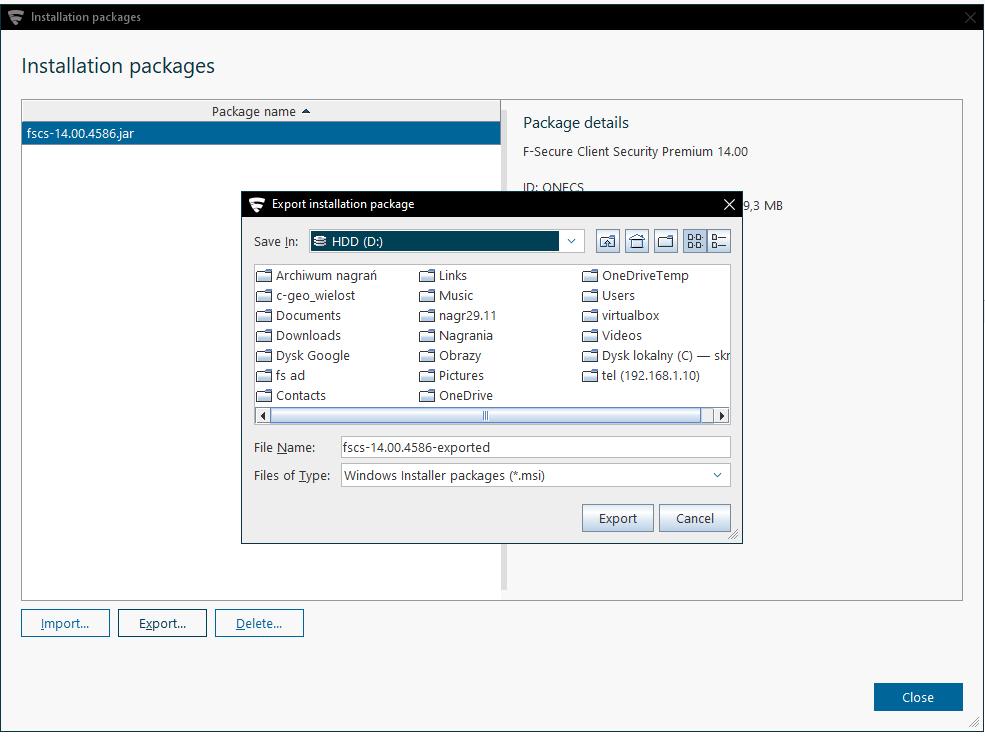
Task: Click into the File Name field
Action: point(535,447)
